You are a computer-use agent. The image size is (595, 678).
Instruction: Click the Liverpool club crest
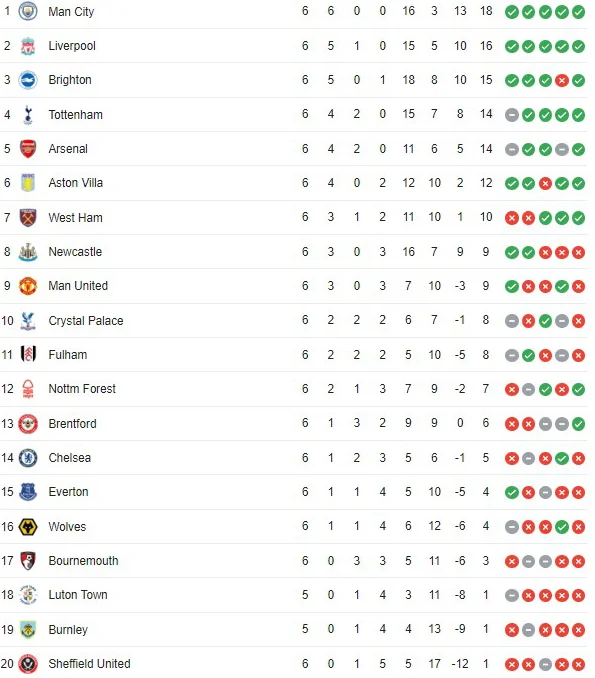(28, 46)
